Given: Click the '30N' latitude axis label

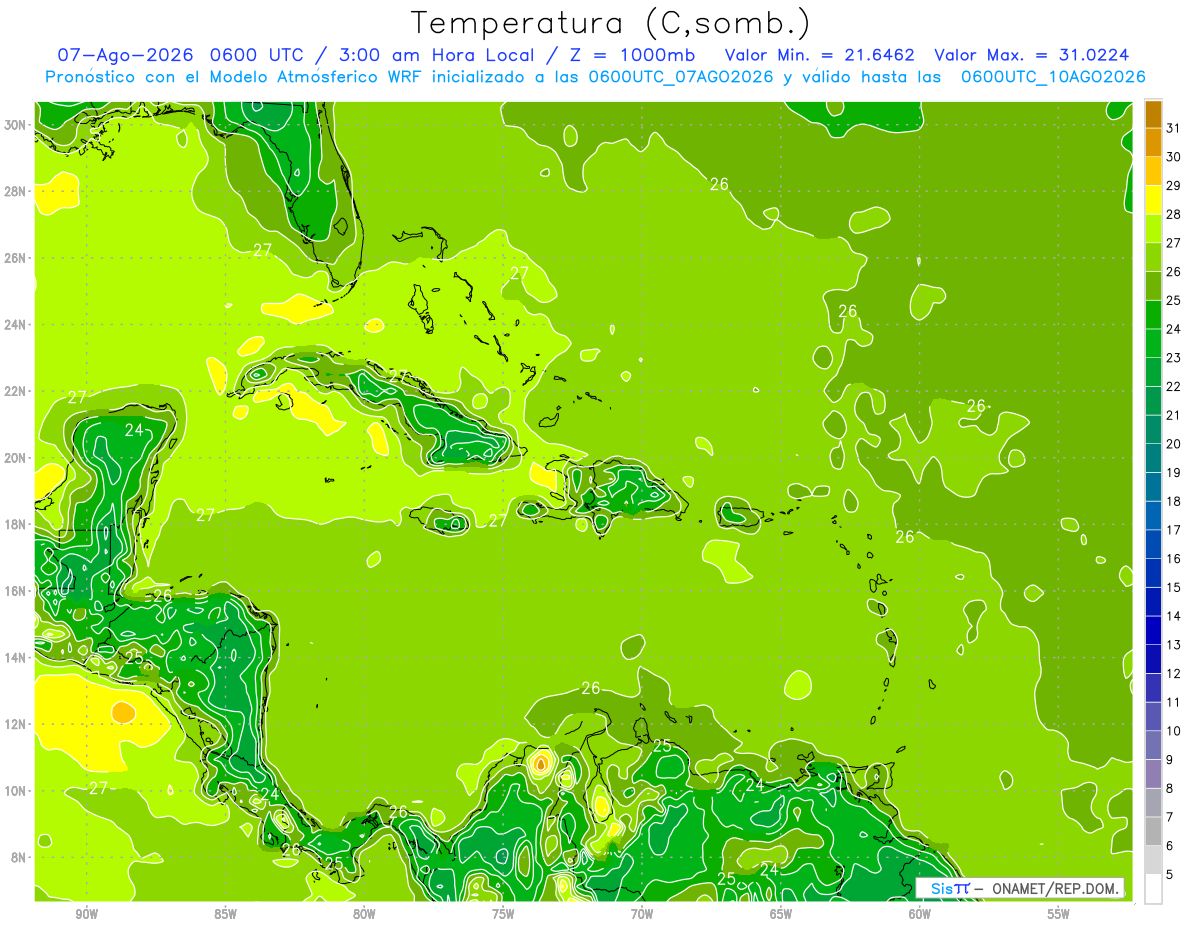Looking at the screenshot, I should pos(17,125).
